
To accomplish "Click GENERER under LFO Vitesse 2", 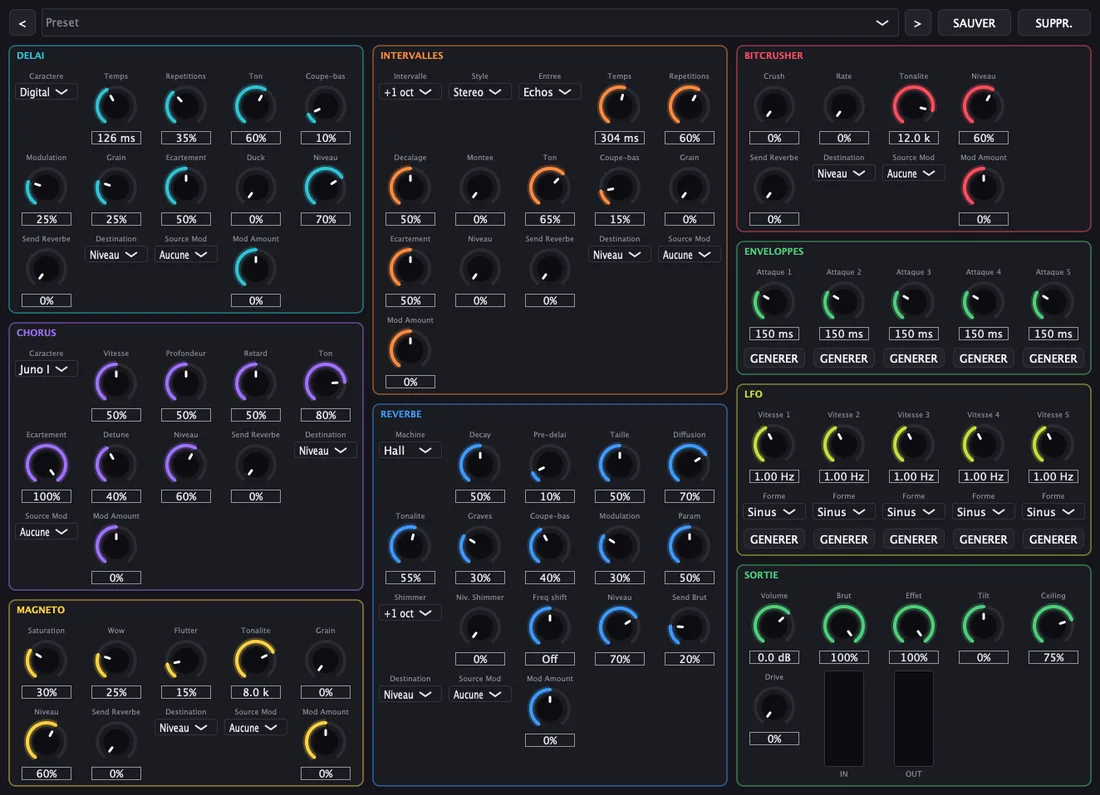I will coord(843,540).
